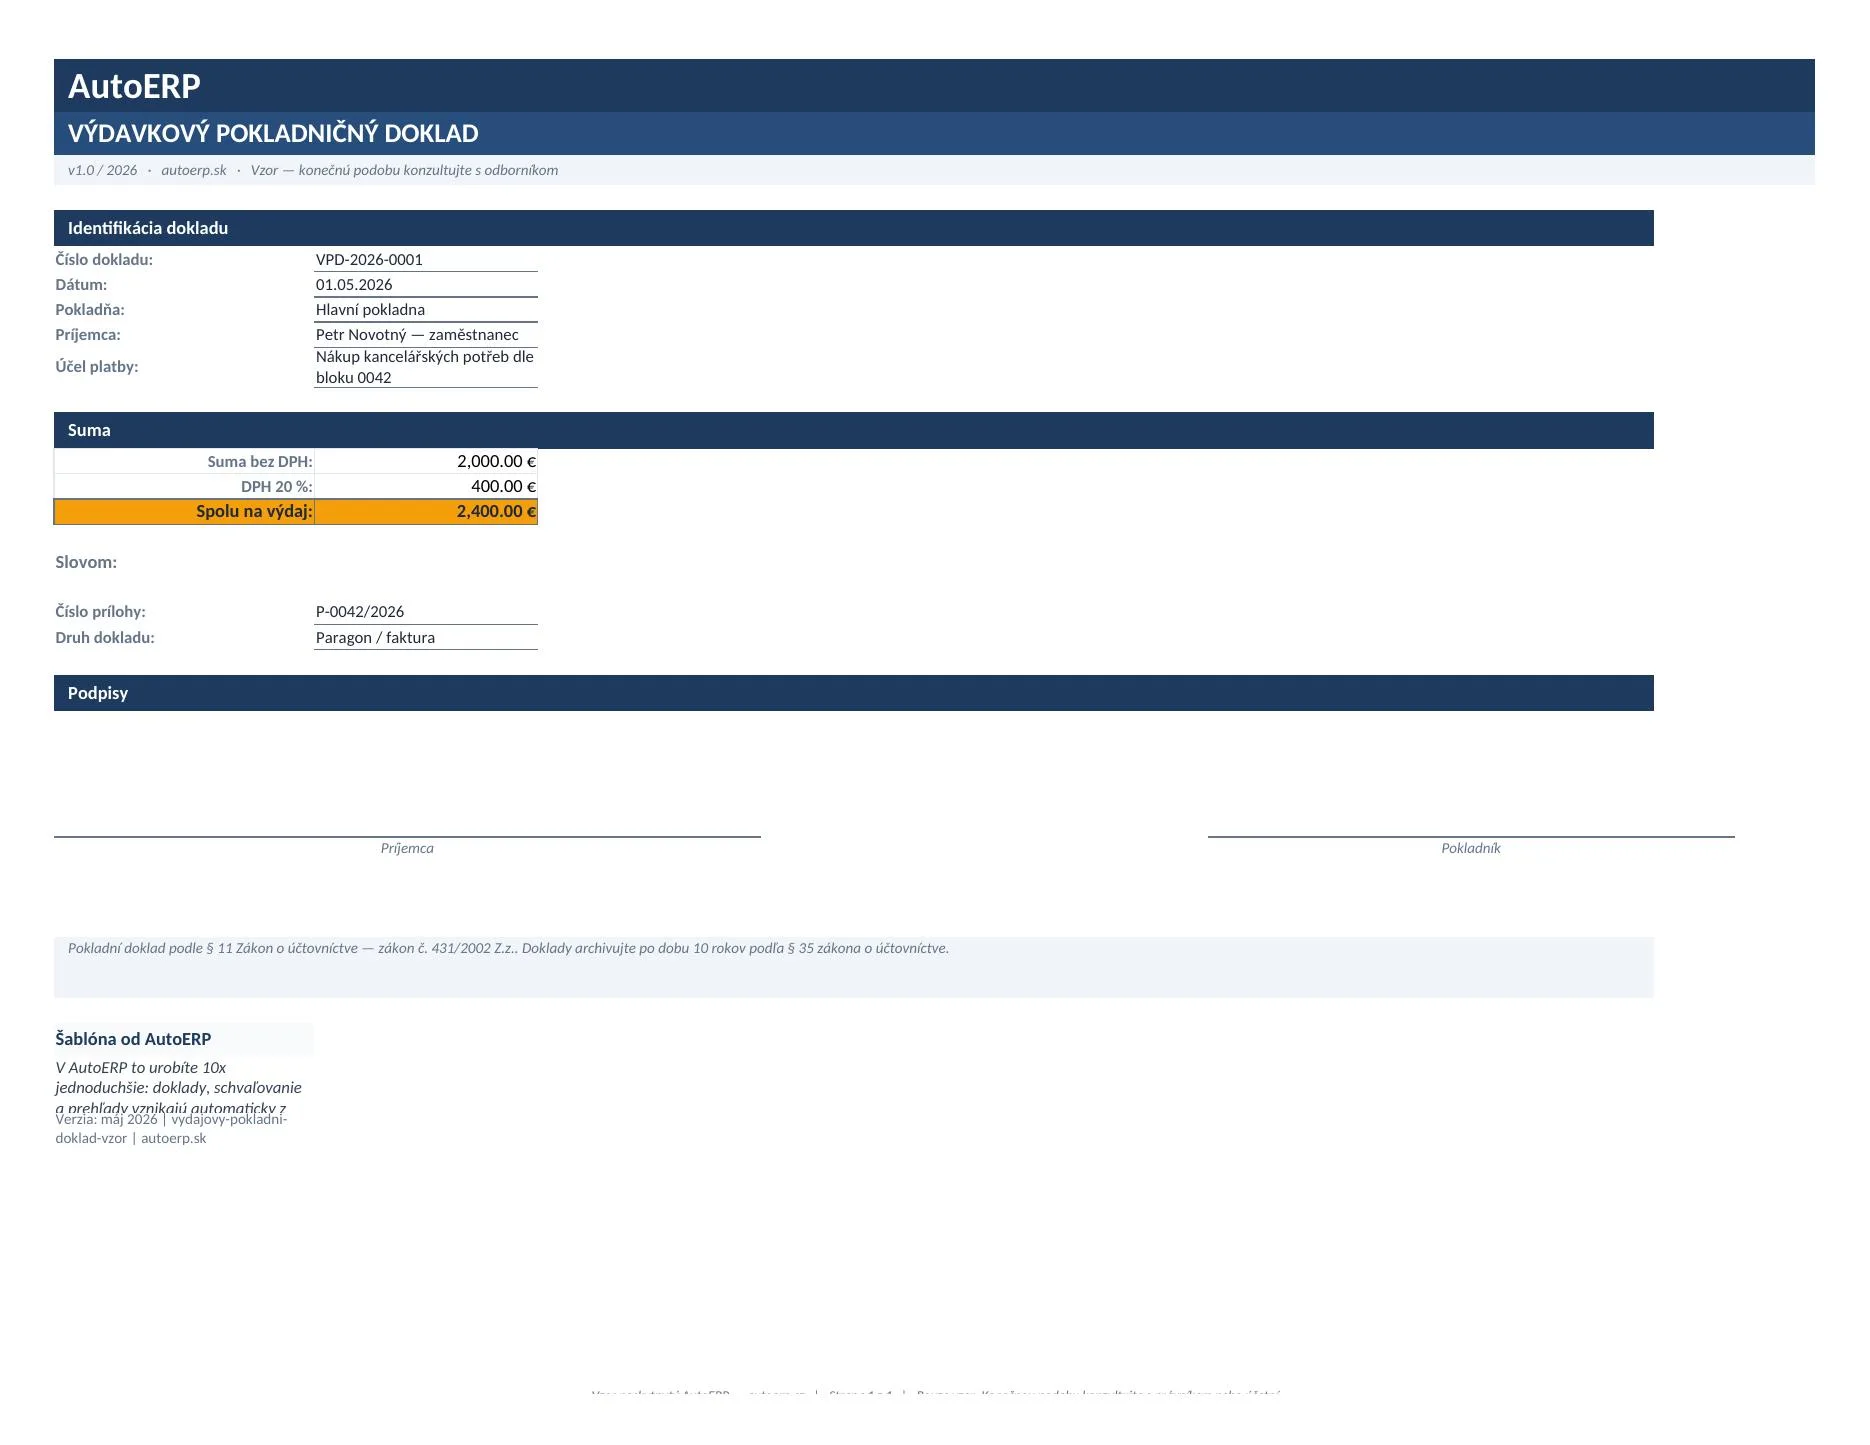1870x1445 pixels.
Task: Click the AutoERP title in the header
Action: (134, 87)
